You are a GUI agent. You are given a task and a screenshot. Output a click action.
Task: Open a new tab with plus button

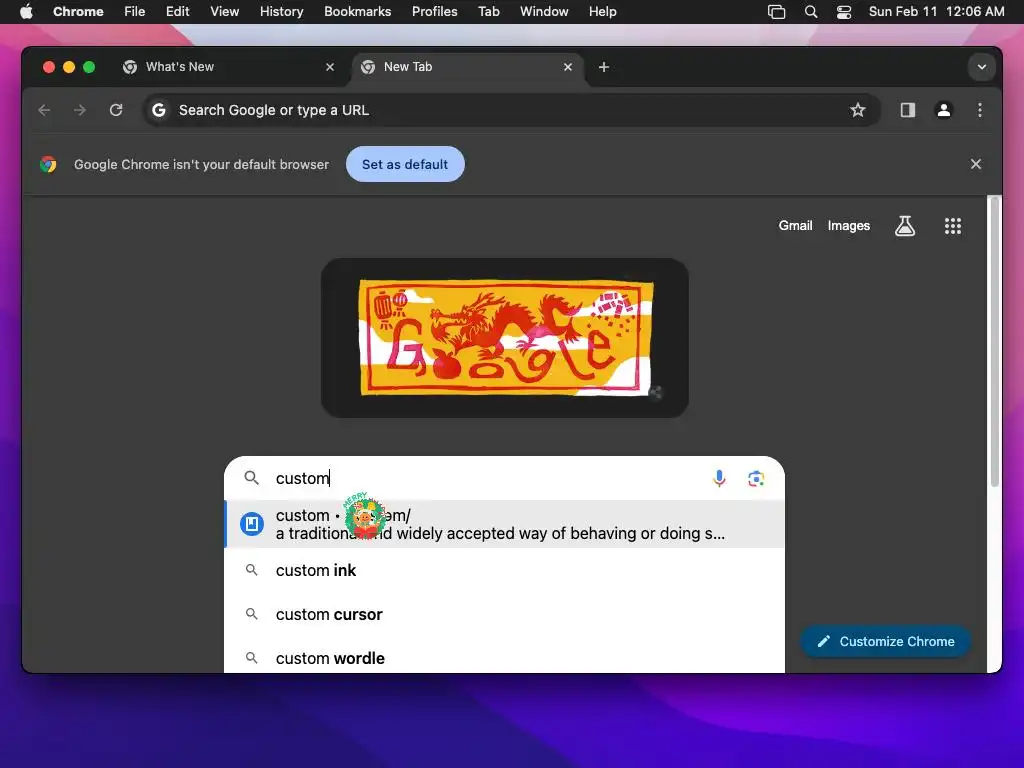(x=604, y=67)
